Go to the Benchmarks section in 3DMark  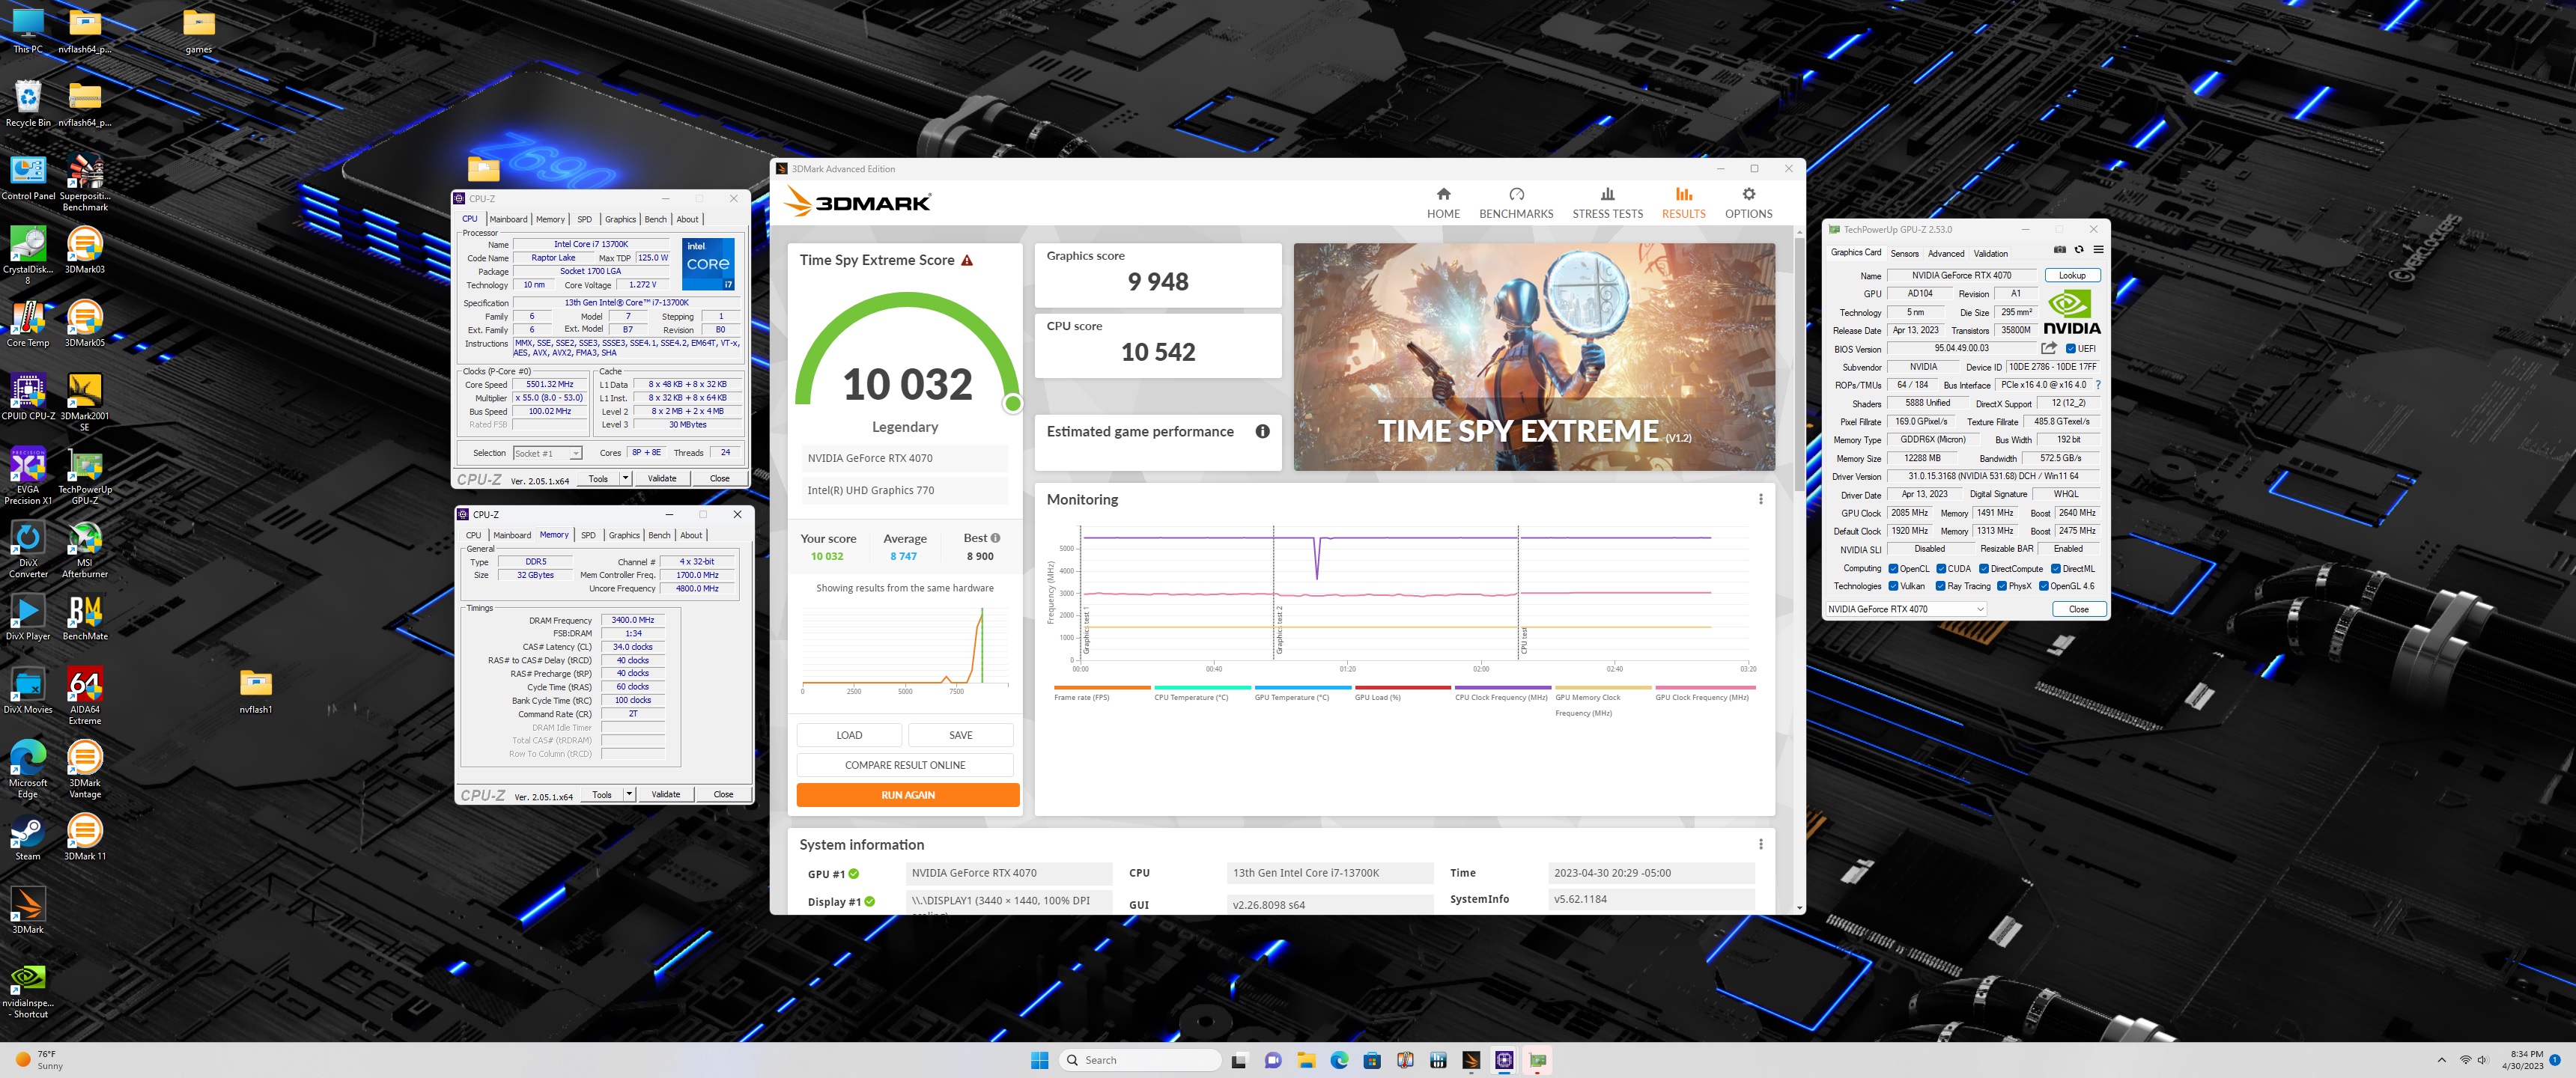pyautogui.click(x=1516, y=203)
